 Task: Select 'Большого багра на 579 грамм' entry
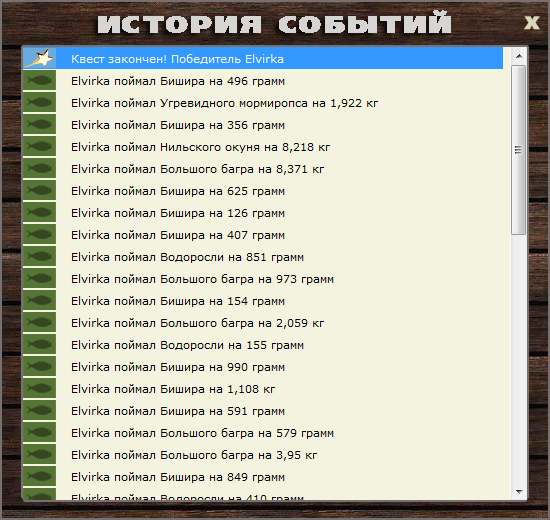click(x=263, y=432)
